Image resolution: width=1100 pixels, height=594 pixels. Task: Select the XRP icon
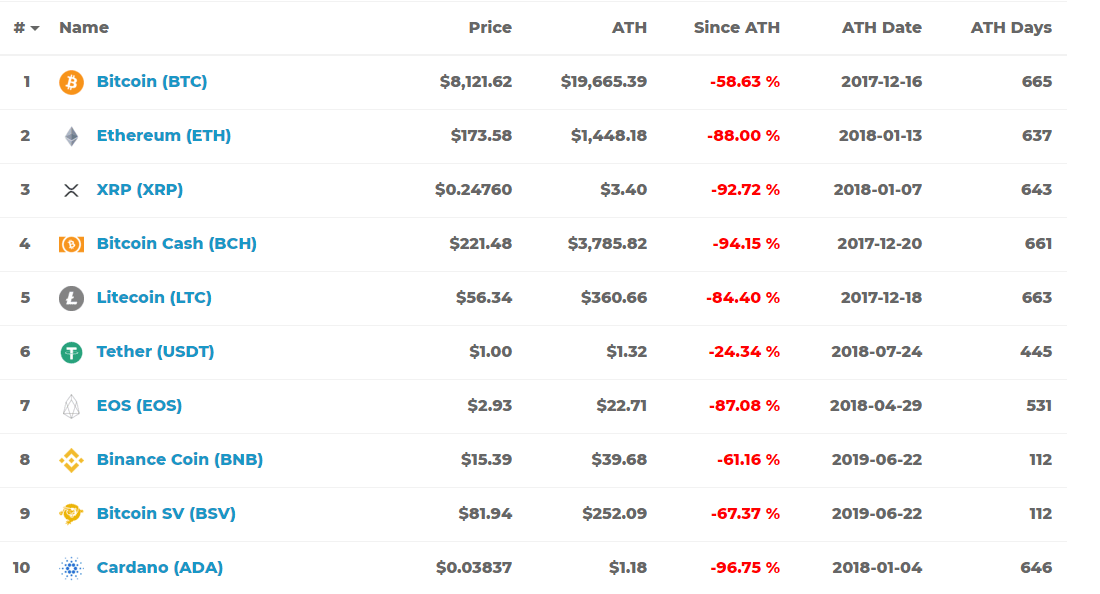[x=70, y=189]
